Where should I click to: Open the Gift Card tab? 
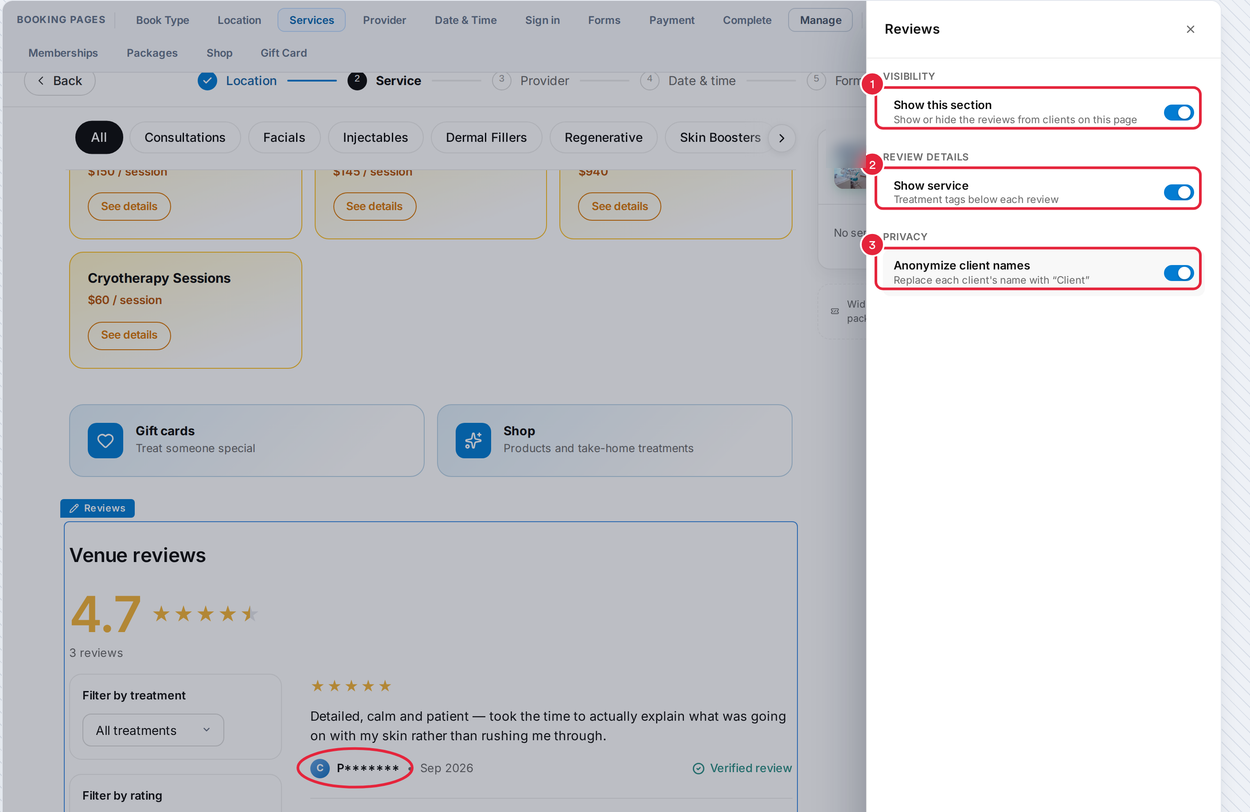tap(284, 53)
